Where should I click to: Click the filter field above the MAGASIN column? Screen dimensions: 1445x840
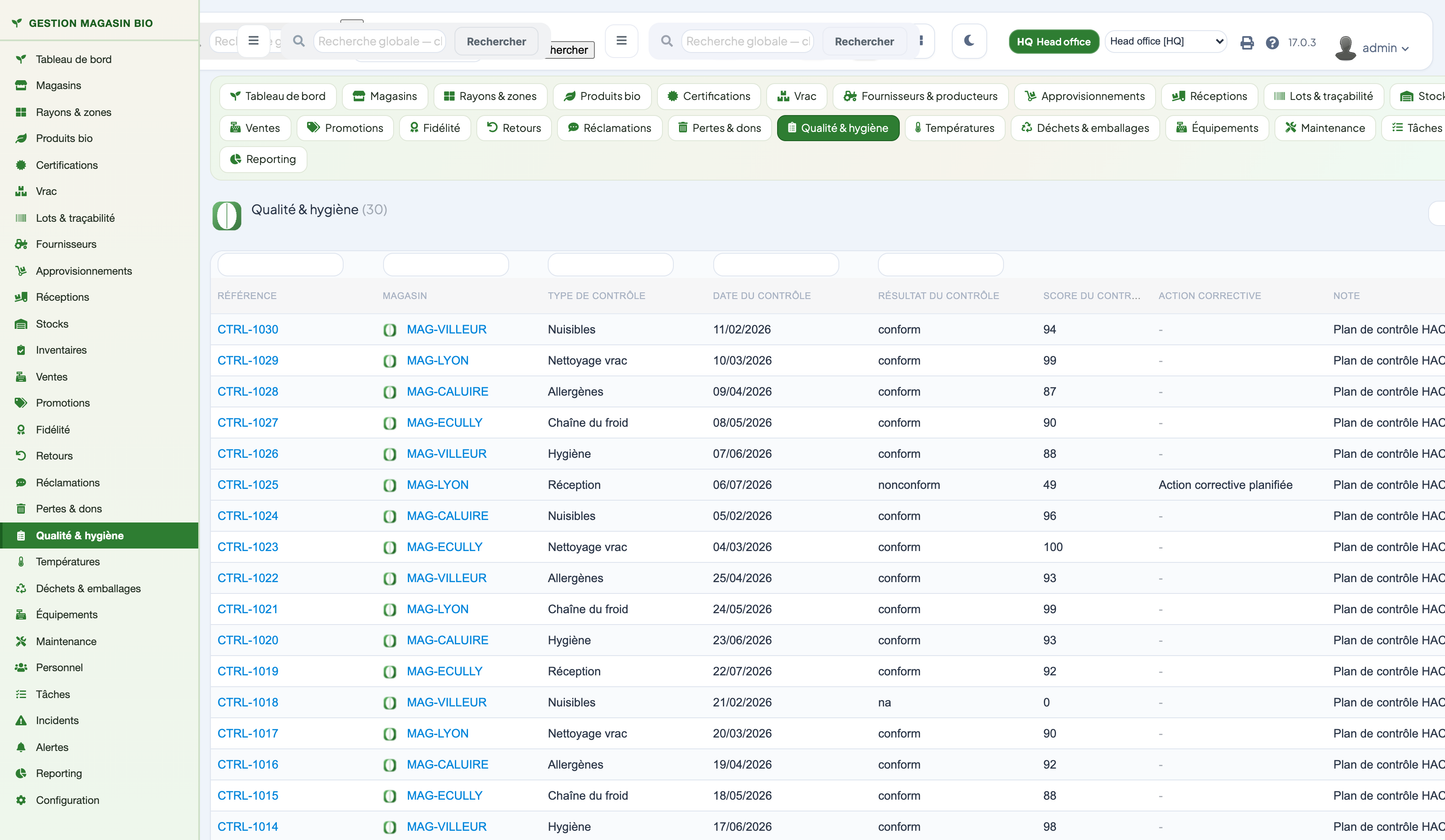445,265
